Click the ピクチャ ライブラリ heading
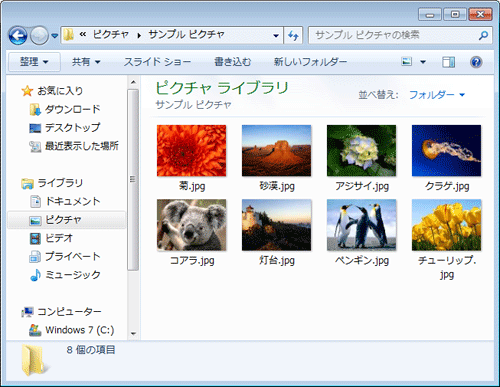The width and height of the screenshot is (500, 387). [222, 88]
